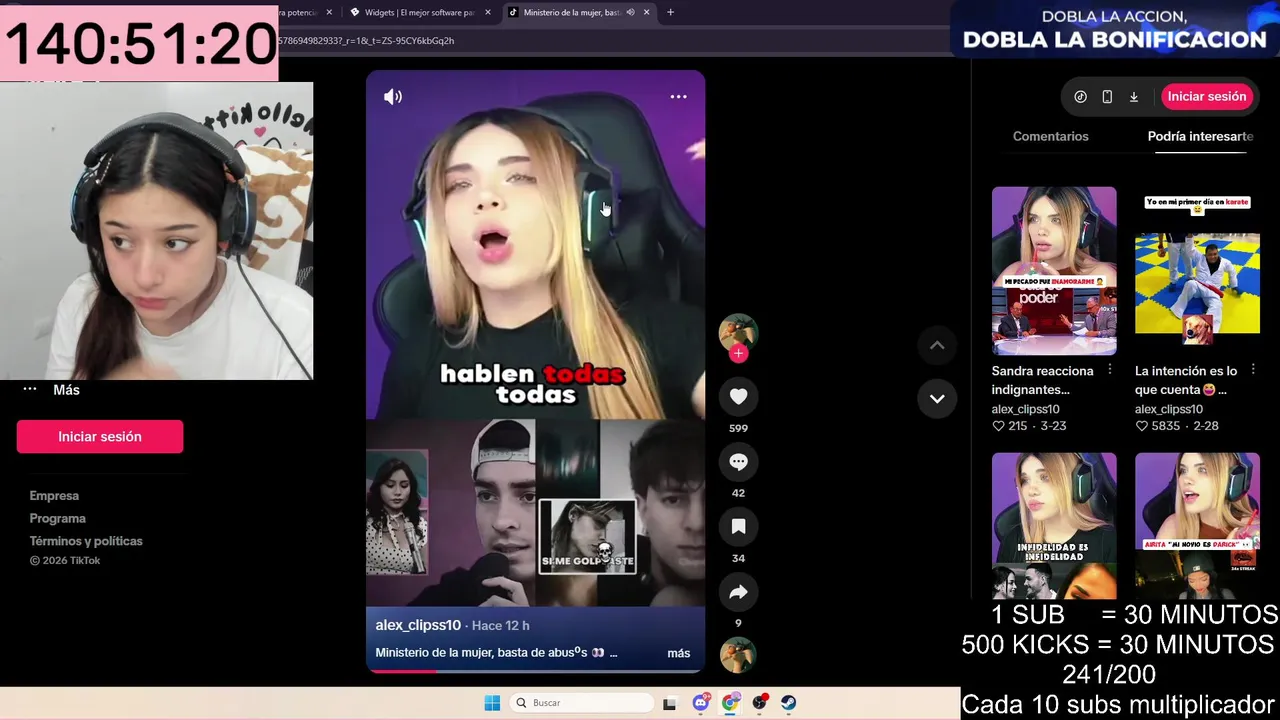This screenshot has height=720, width=1280.
Task: Follow the creator with the red plus badge
Action: coord(738,353)
